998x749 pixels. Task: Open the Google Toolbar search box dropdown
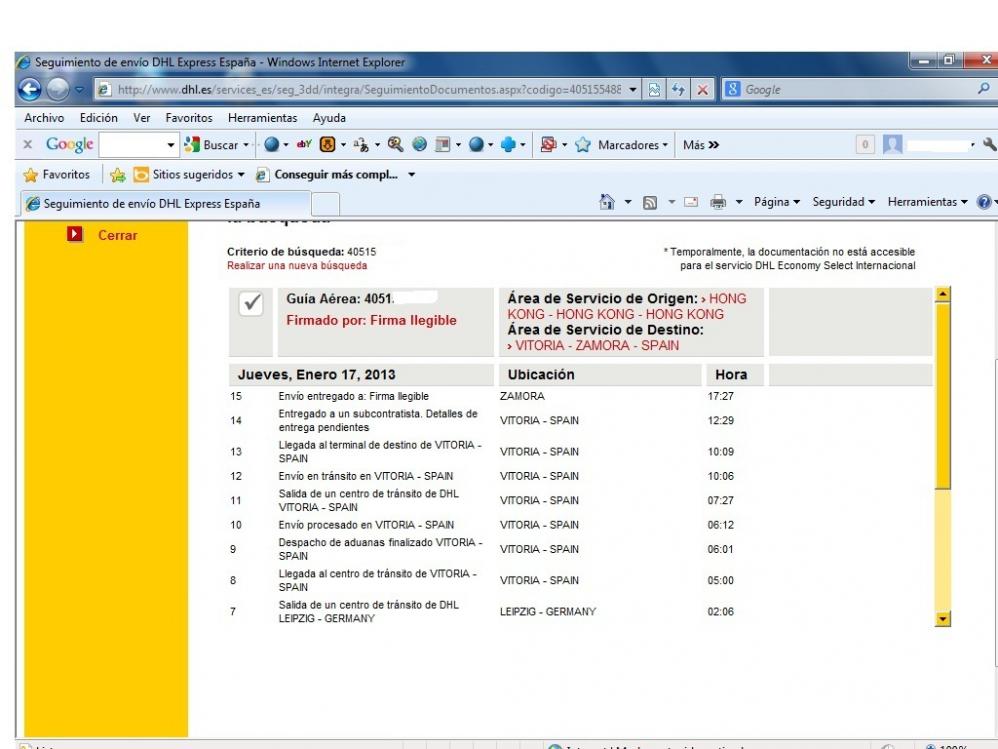tap(171, 145)
